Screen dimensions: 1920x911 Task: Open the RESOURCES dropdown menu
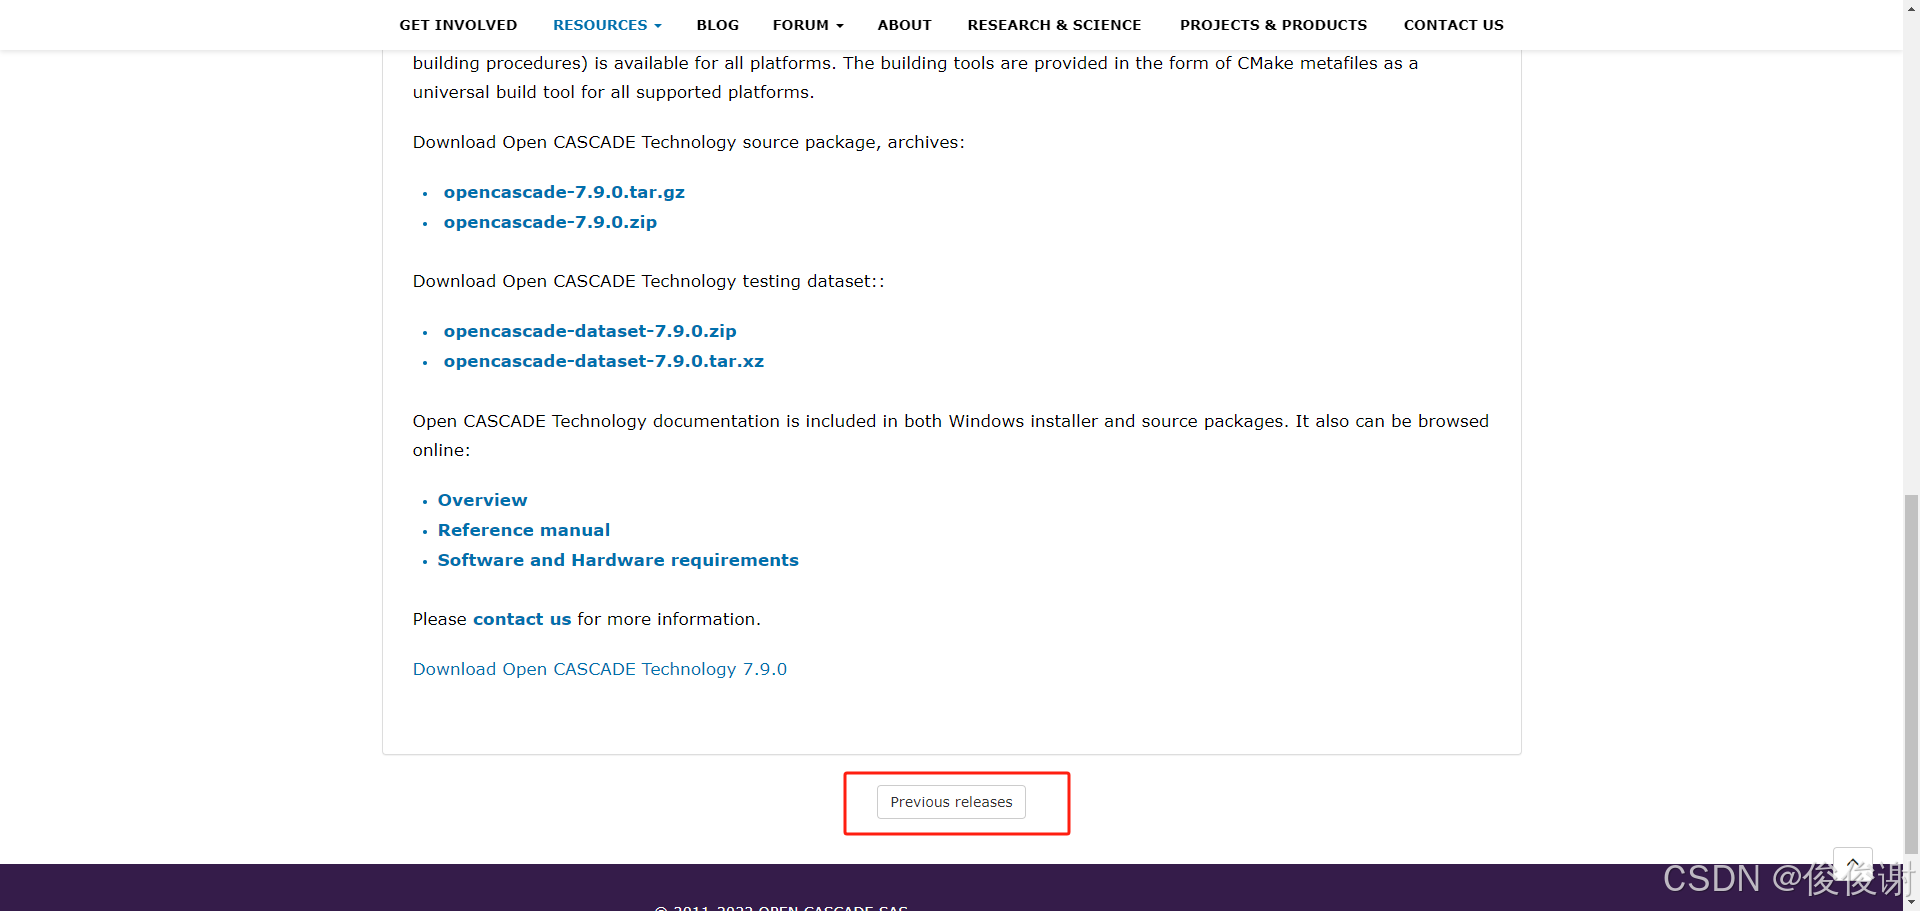pos(606,25)
